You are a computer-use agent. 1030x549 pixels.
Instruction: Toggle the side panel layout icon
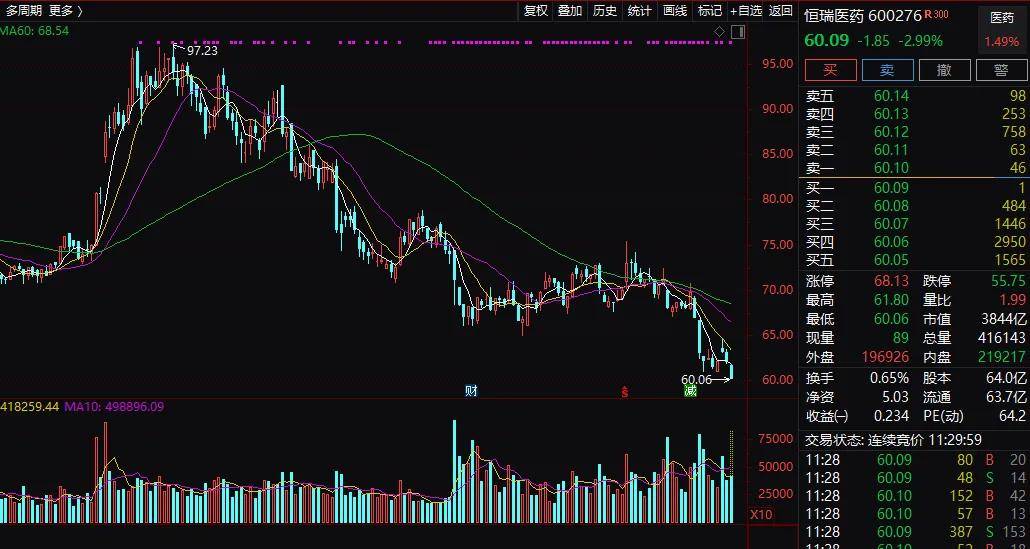coord(736,33)
